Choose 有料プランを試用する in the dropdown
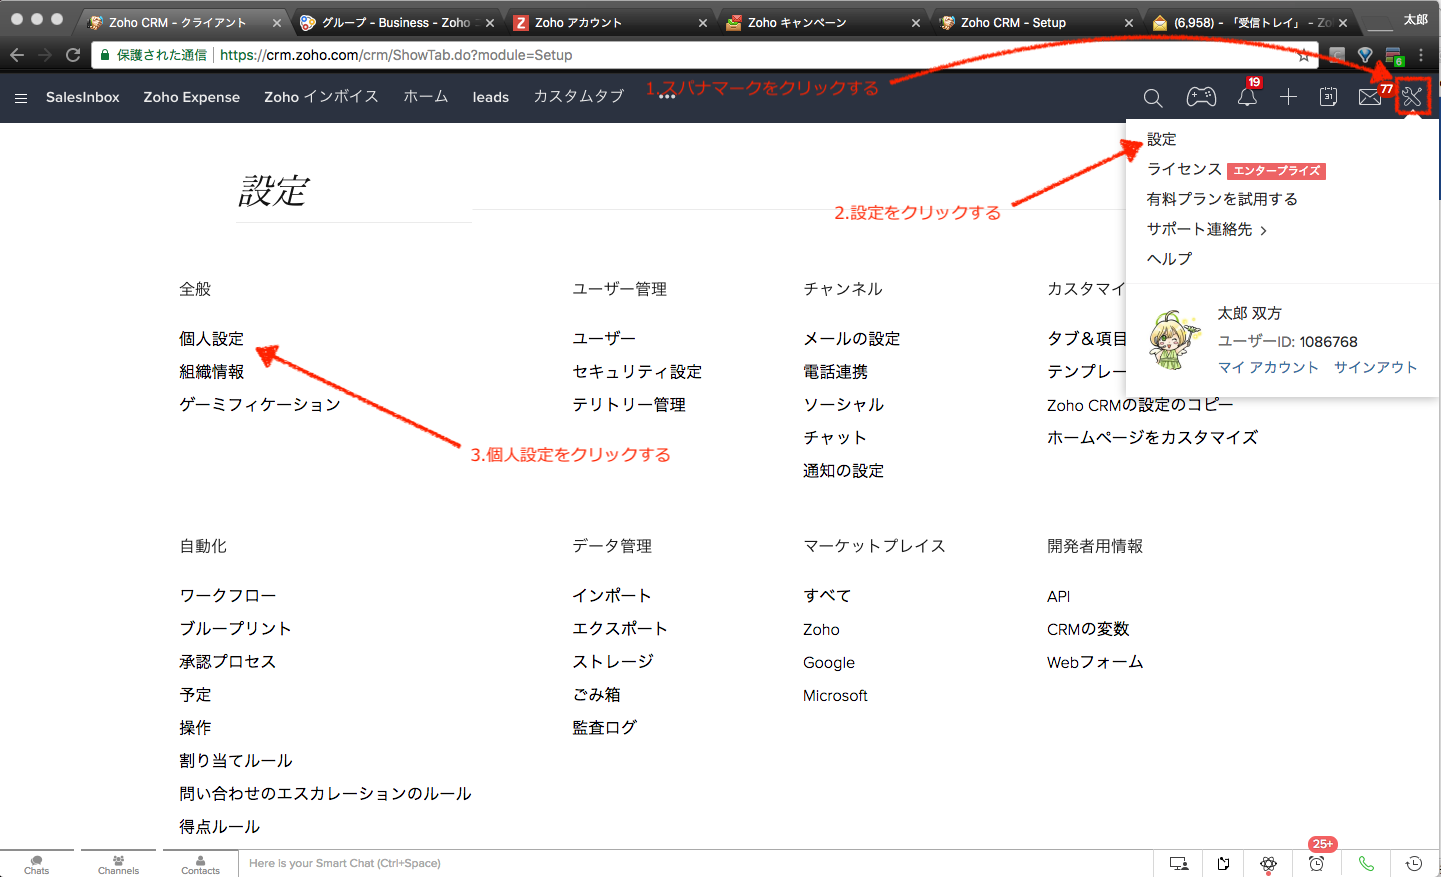This screenshot has height=877, width=1441. click(x=1222, y=199)
